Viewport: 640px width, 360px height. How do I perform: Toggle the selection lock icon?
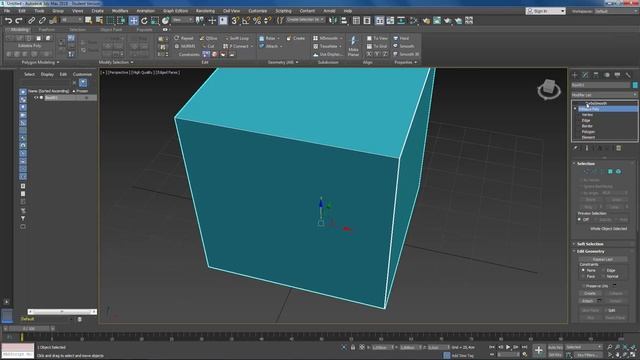353,347
